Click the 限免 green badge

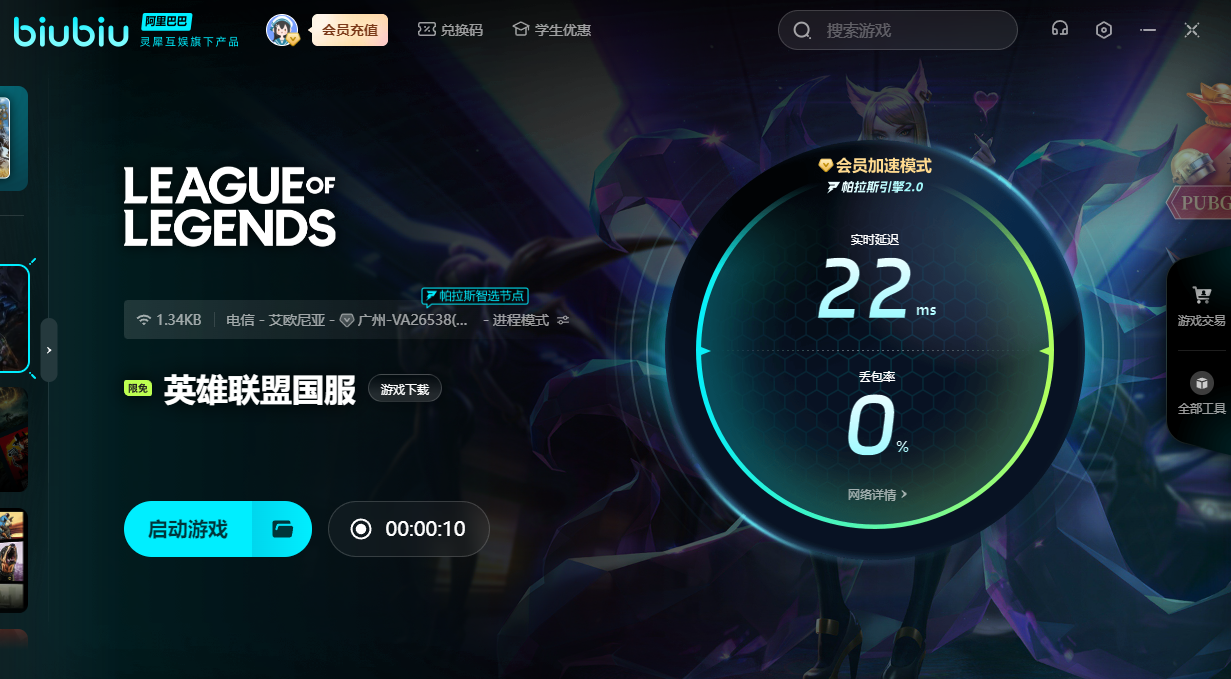coord(138,389)
